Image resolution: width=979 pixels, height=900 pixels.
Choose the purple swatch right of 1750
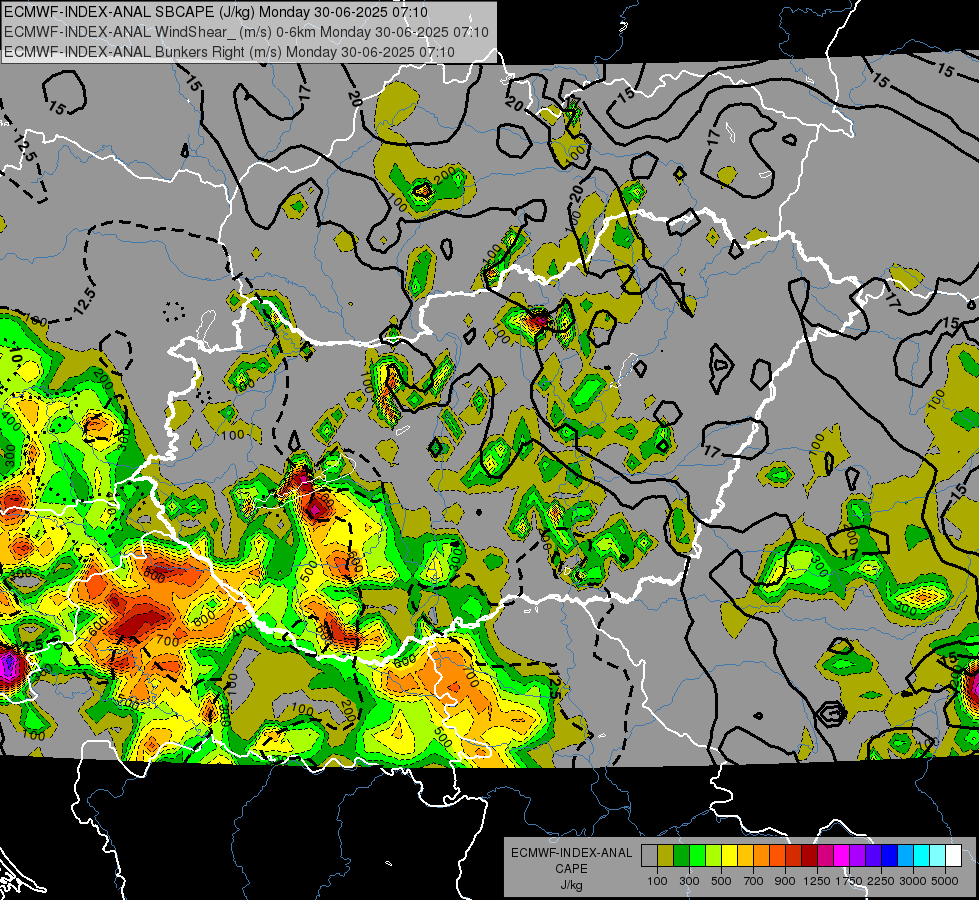(x=857, y=856)
